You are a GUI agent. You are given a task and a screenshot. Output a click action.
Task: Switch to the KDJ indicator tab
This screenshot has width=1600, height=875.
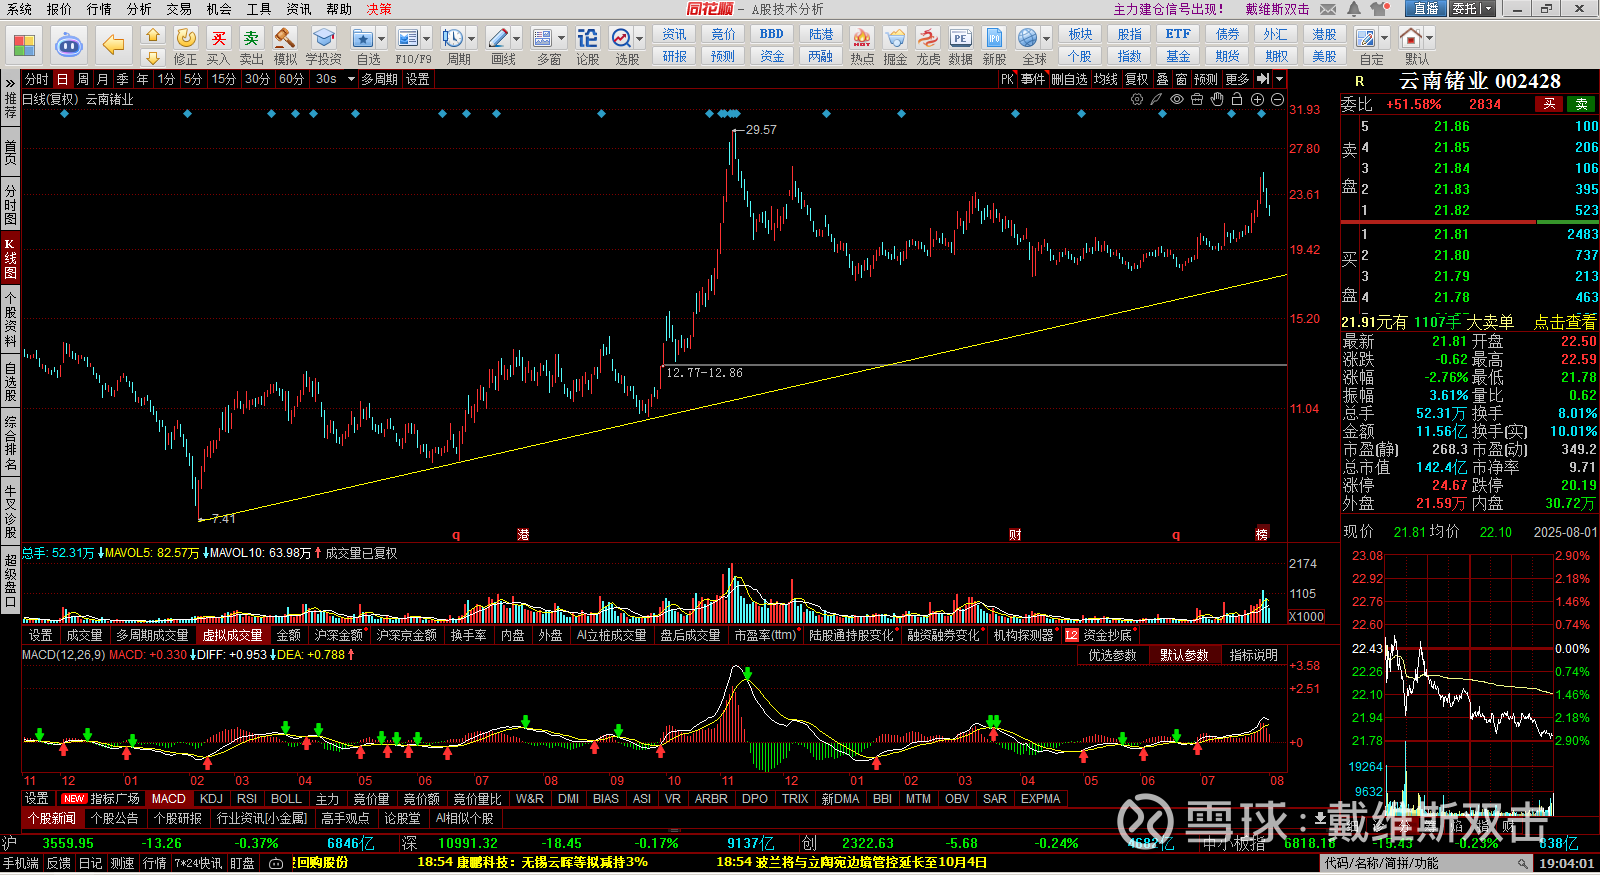coord(211,799)
